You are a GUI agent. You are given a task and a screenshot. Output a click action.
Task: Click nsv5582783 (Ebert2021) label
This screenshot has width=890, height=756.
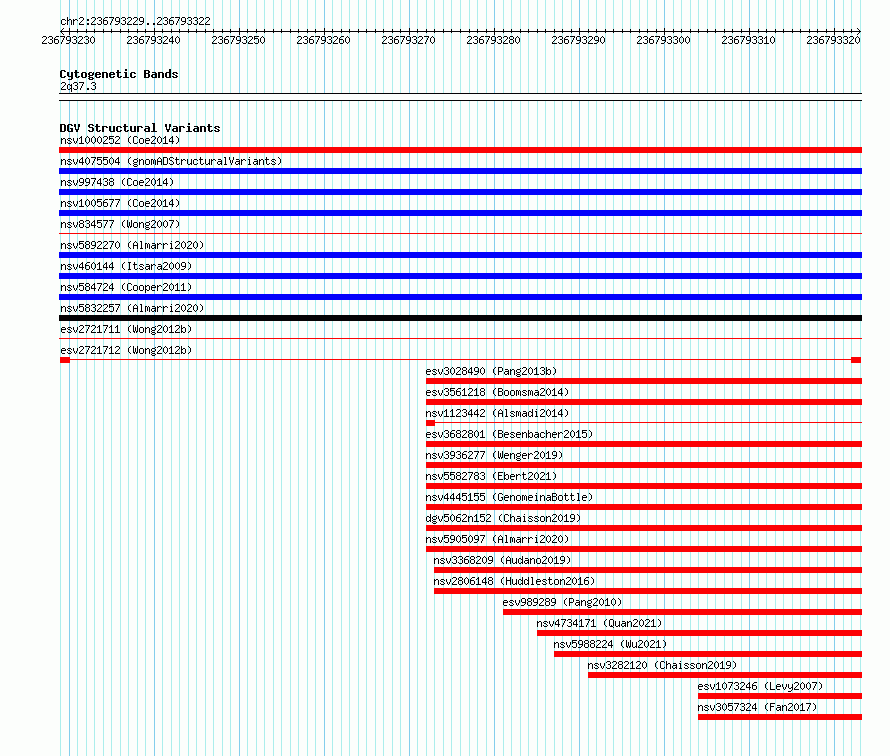click(x=491, y=476)
